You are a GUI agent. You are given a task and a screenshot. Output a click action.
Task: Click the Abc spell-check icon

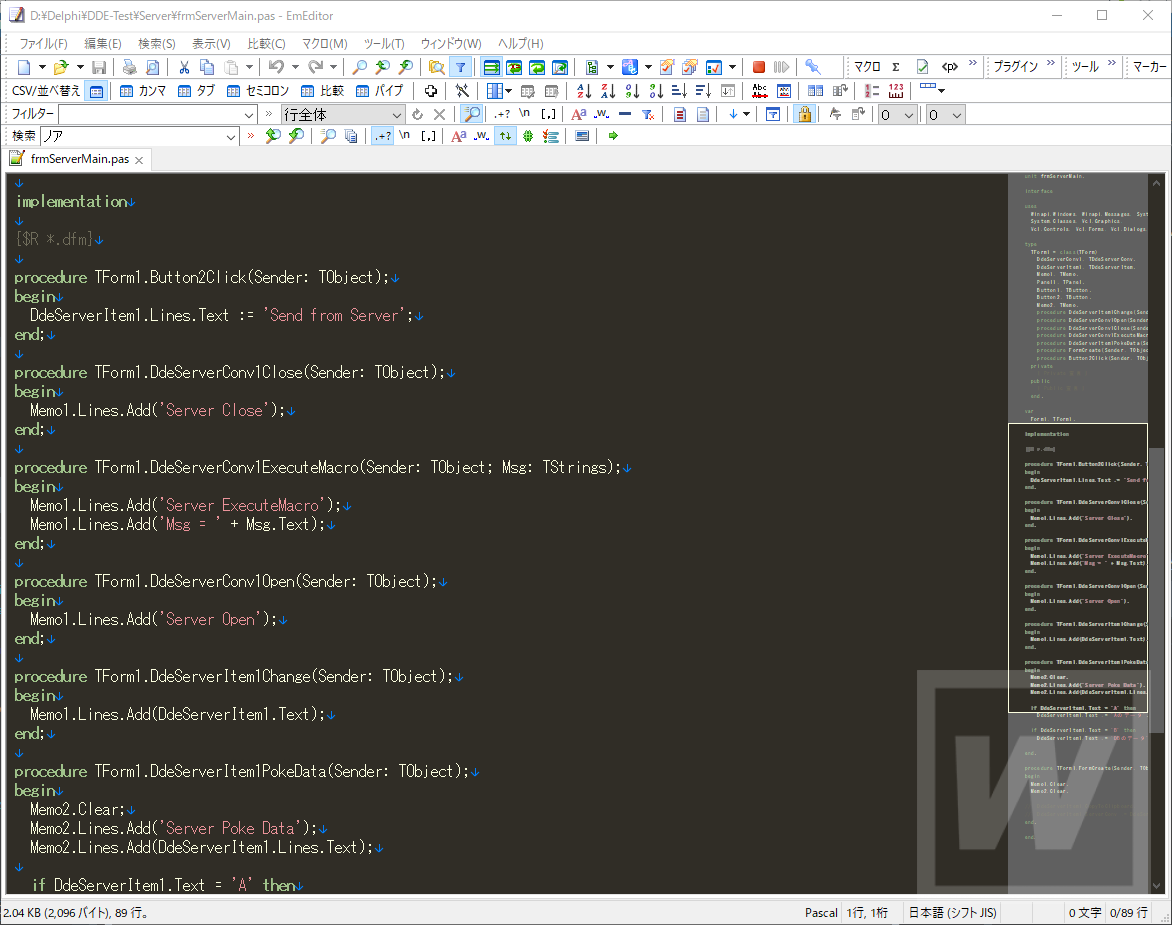tap(759, 91)
